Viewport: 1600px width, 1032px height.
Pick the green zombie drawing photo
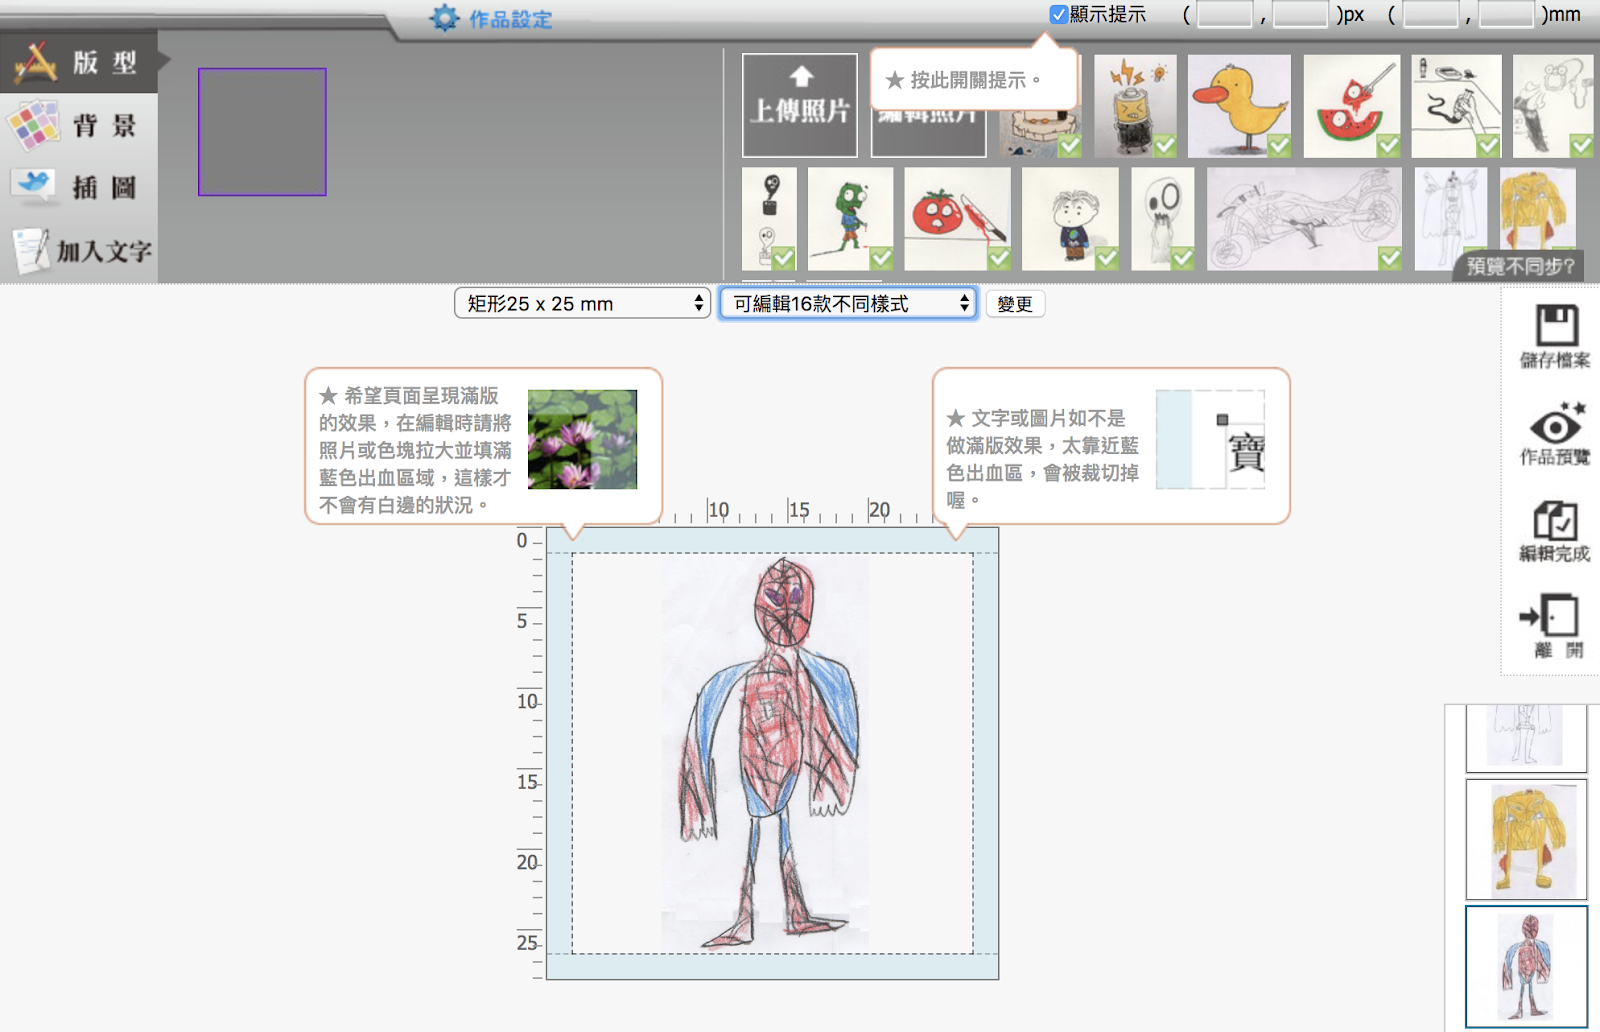(x=851, y=219)
